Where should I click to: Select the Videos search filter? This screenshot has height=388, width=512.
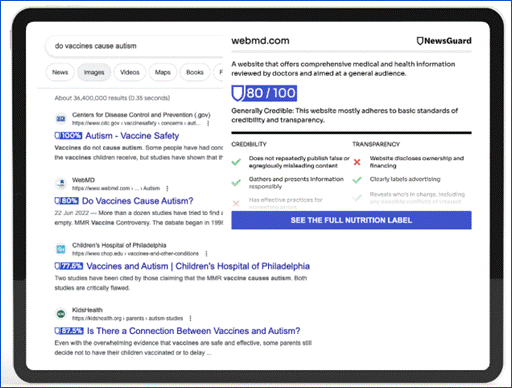click(x=130, y=72)
